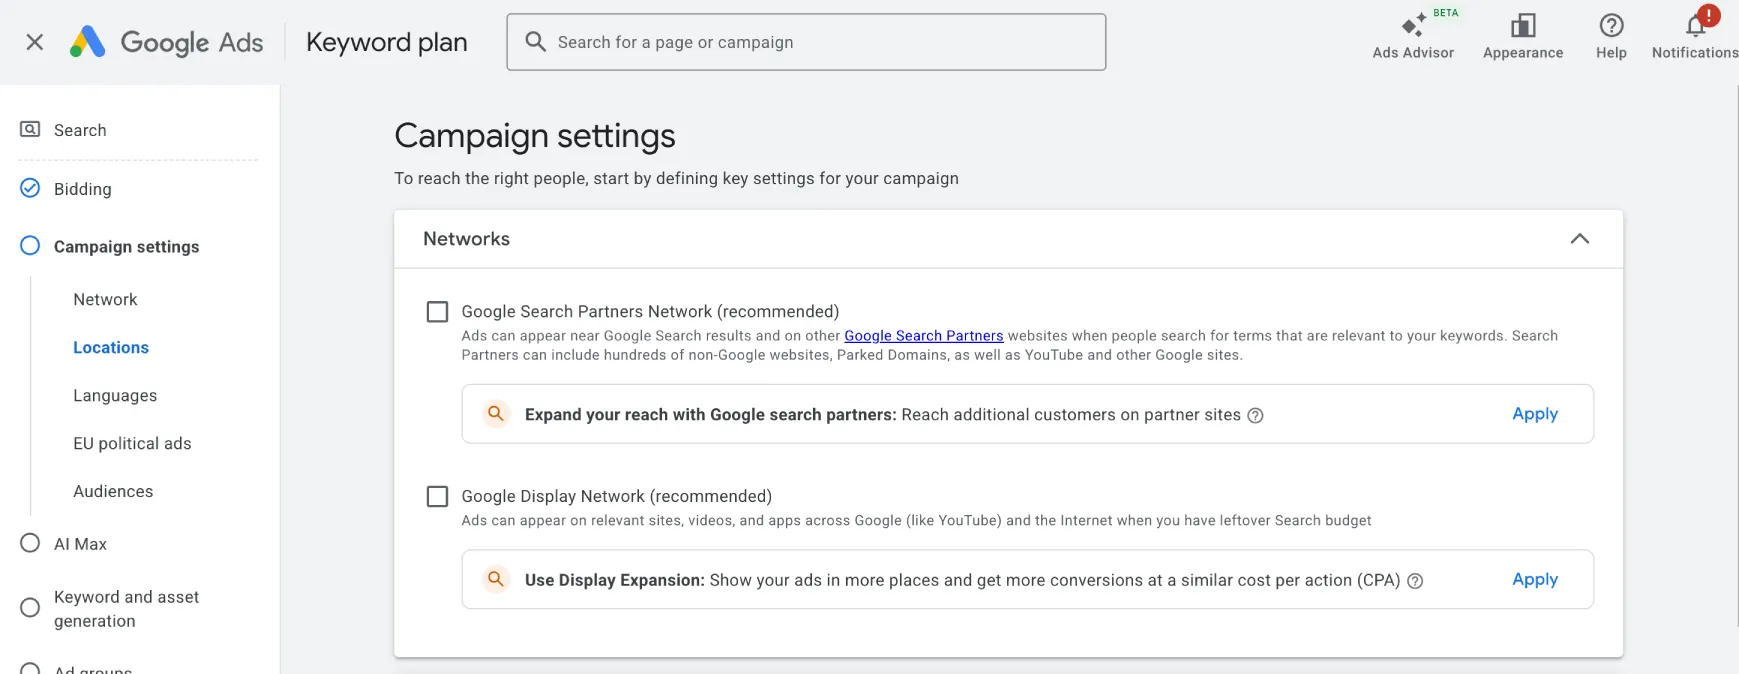Image resolution: width=1739 pixels, height=674 pixels.
Task: Open Notifications bell icon
Action: 1696,26
